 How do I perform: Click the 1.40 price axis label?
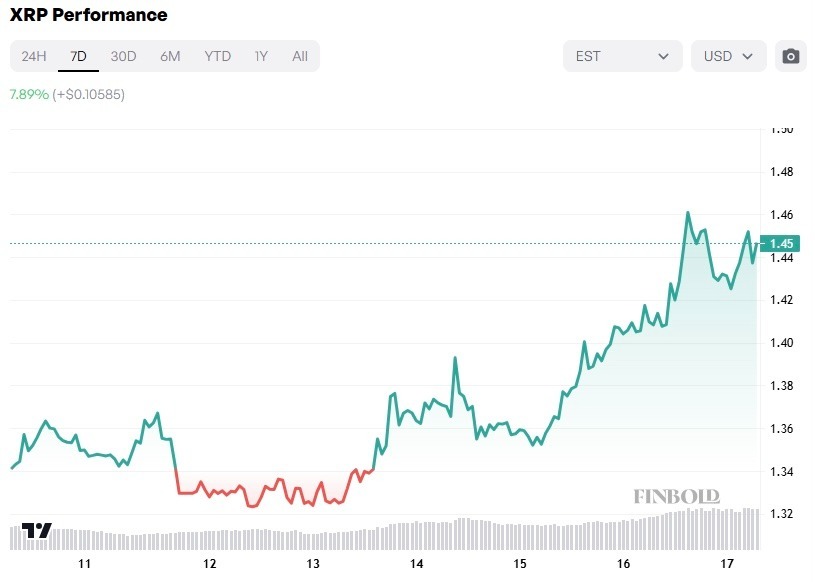coord(782,343)
